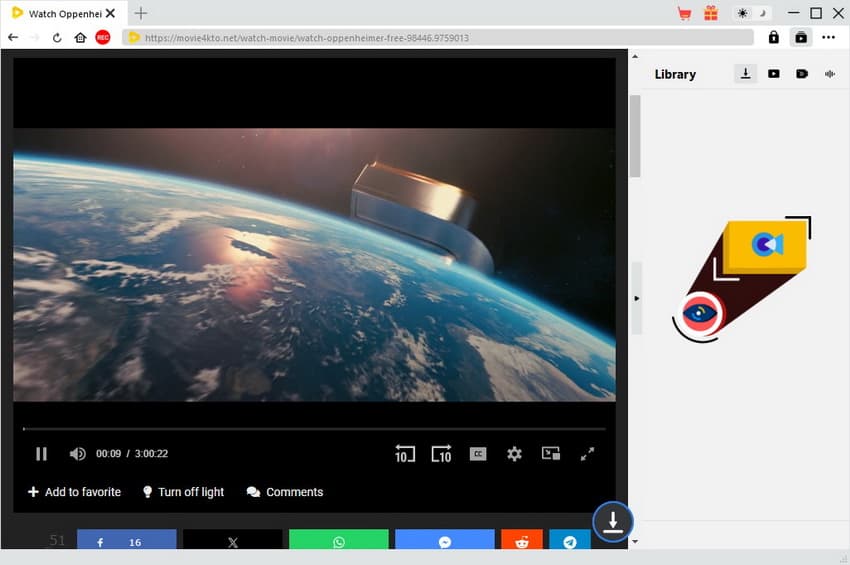This screenshot has width=850, height=565.
Task: Start recording with the red REC button
Action: [x=102, y=37]
